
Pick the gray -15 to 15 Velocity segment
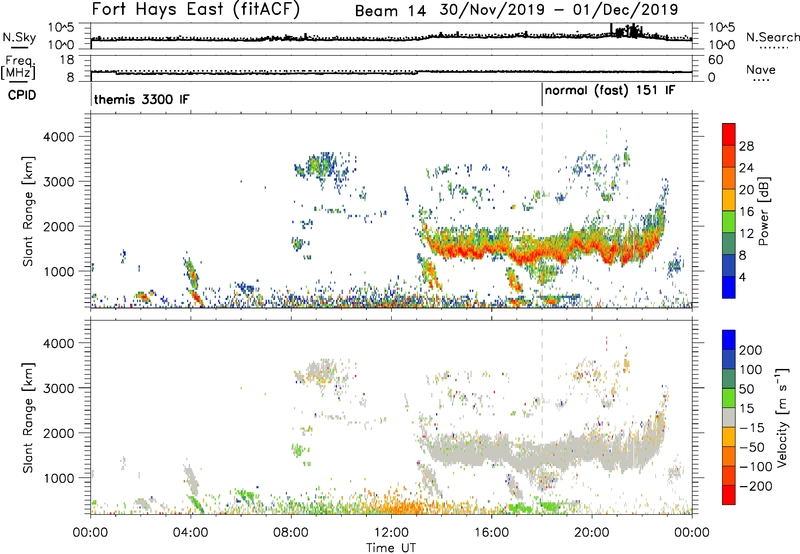coord(729,417)
